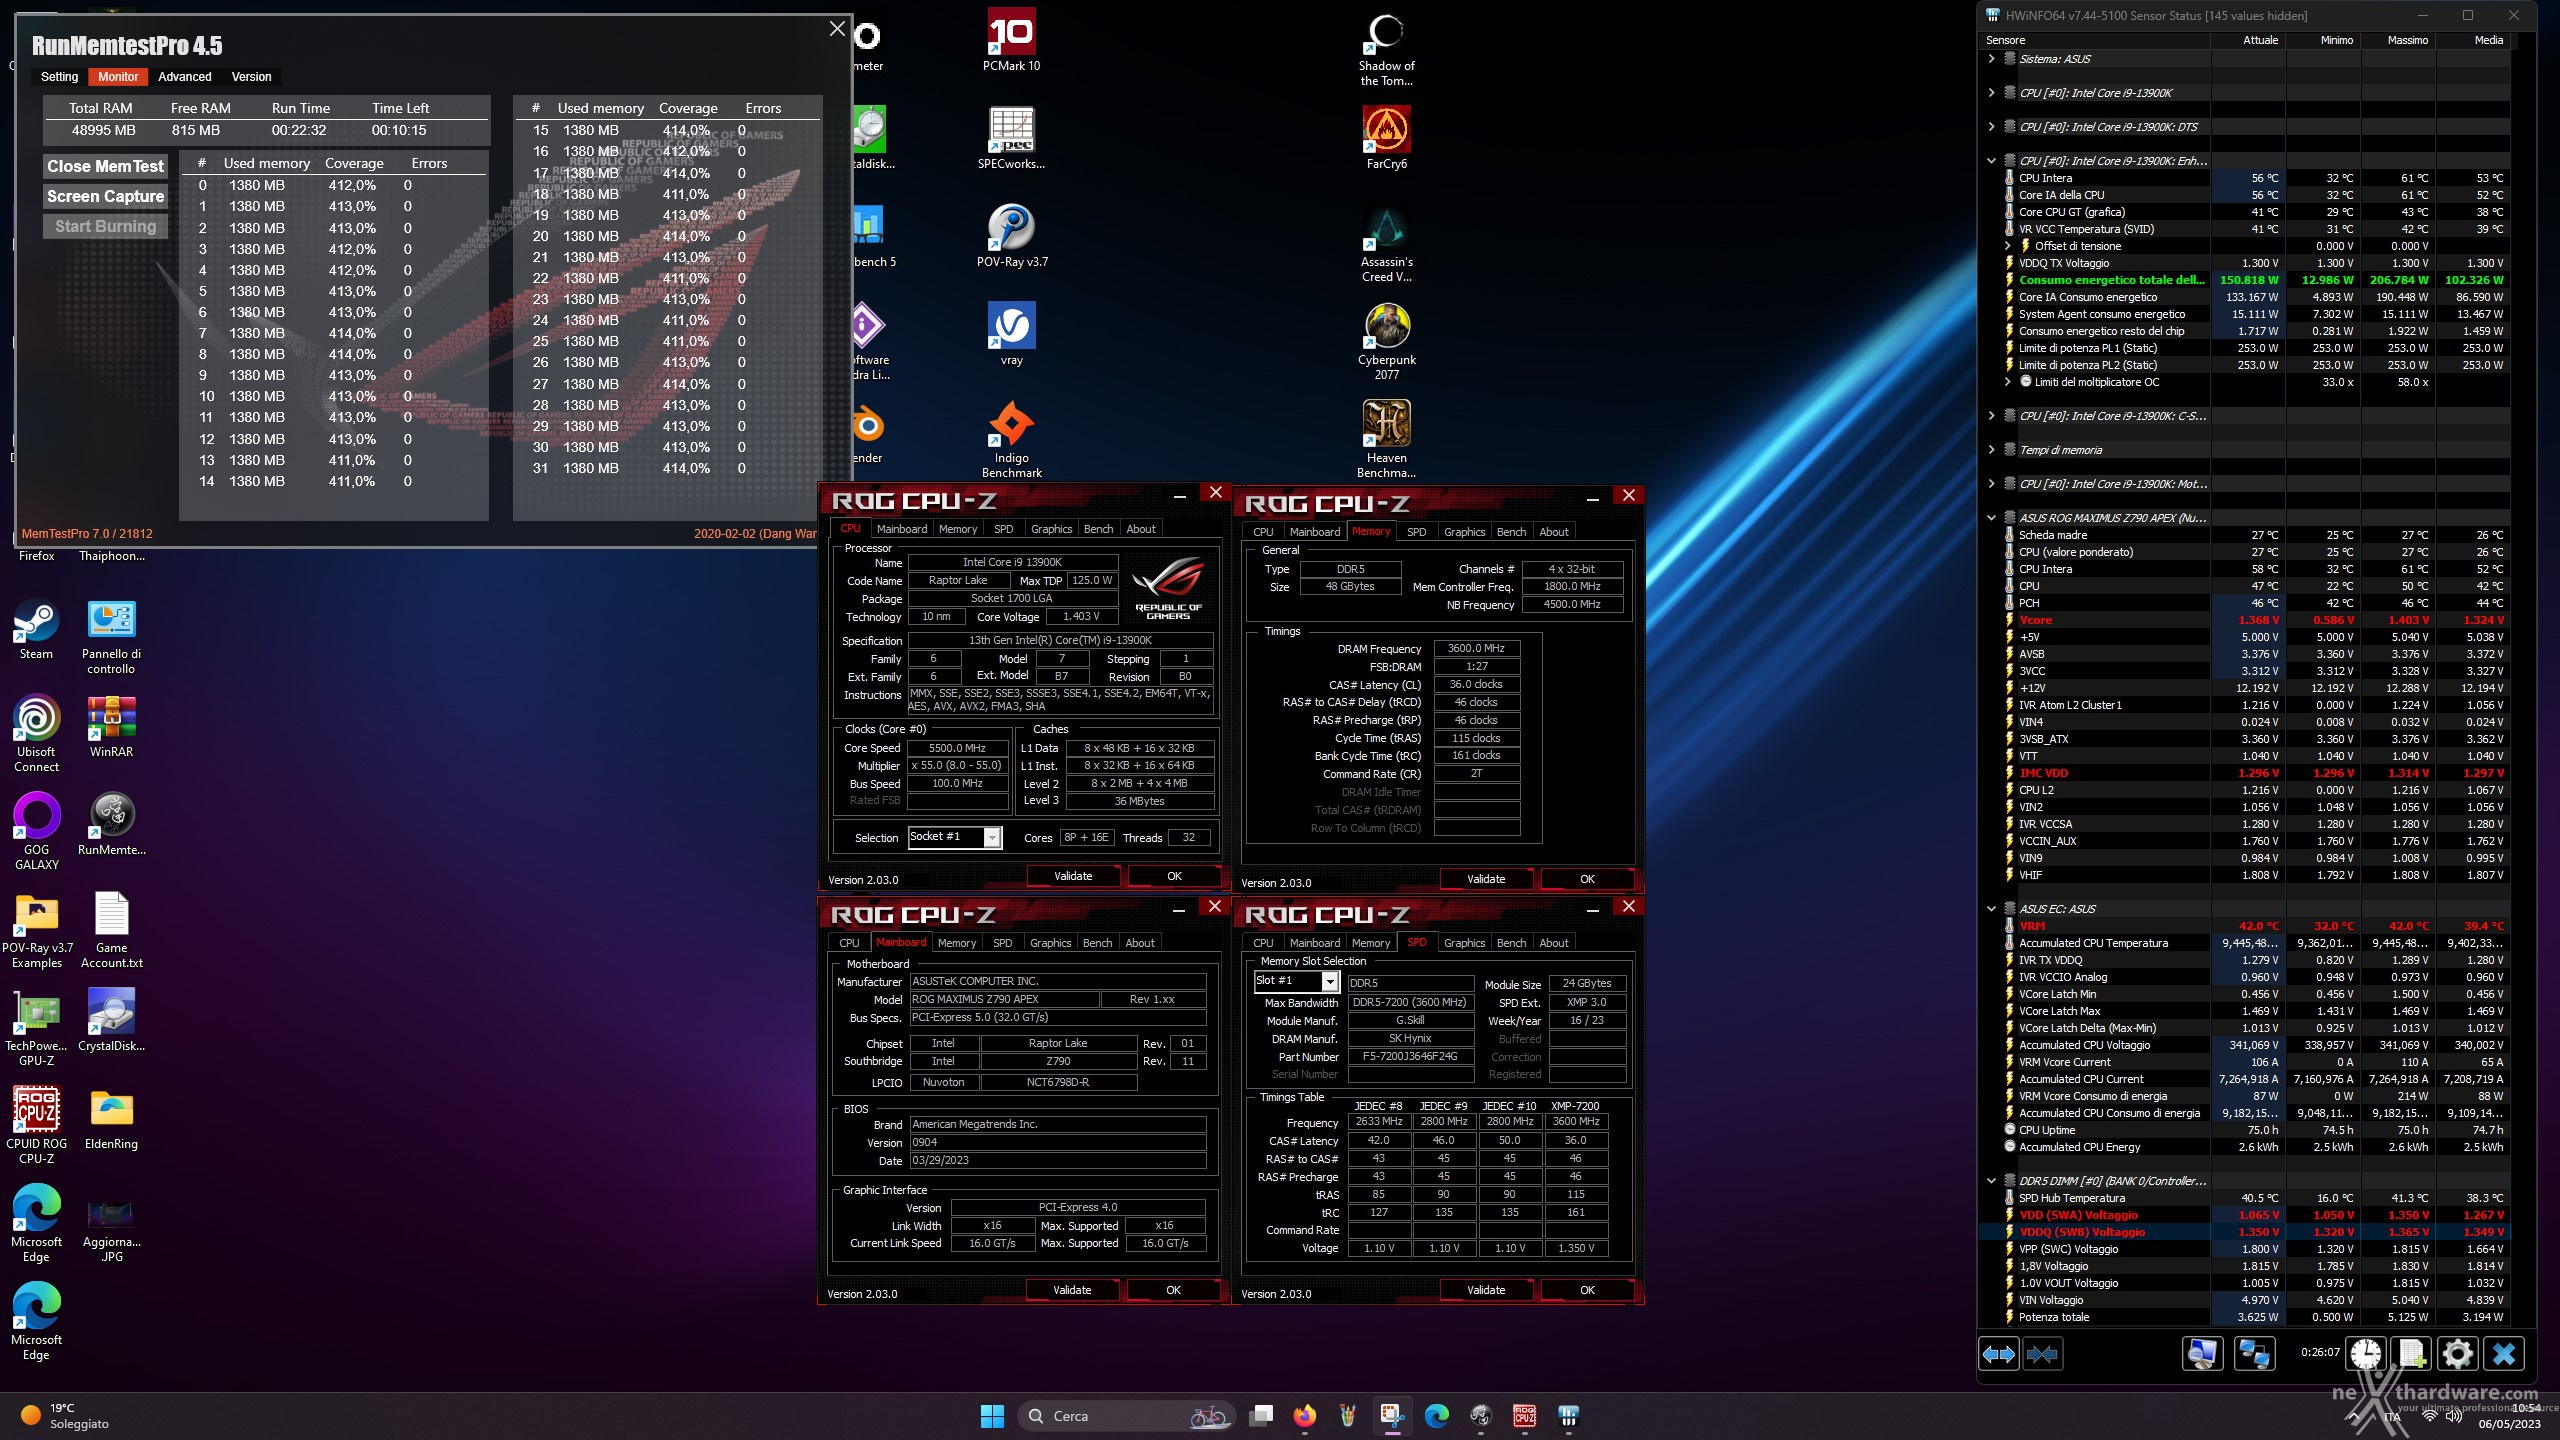Click Close MemTest button

(105, 167)
